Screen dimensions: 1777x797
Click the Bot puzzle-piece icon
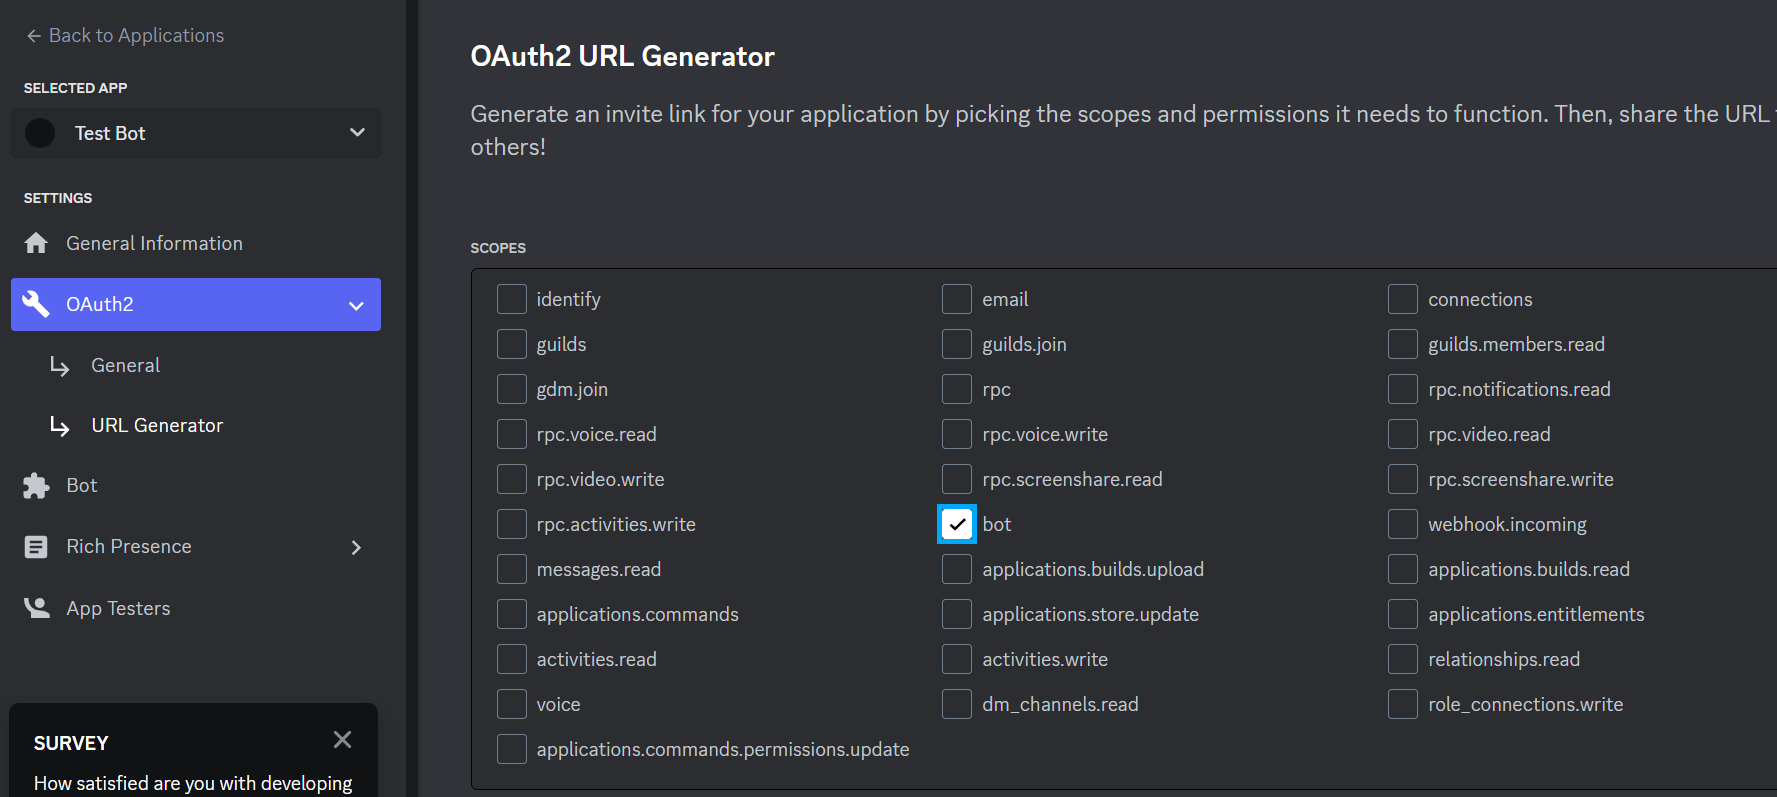click(x=36, y=485)
